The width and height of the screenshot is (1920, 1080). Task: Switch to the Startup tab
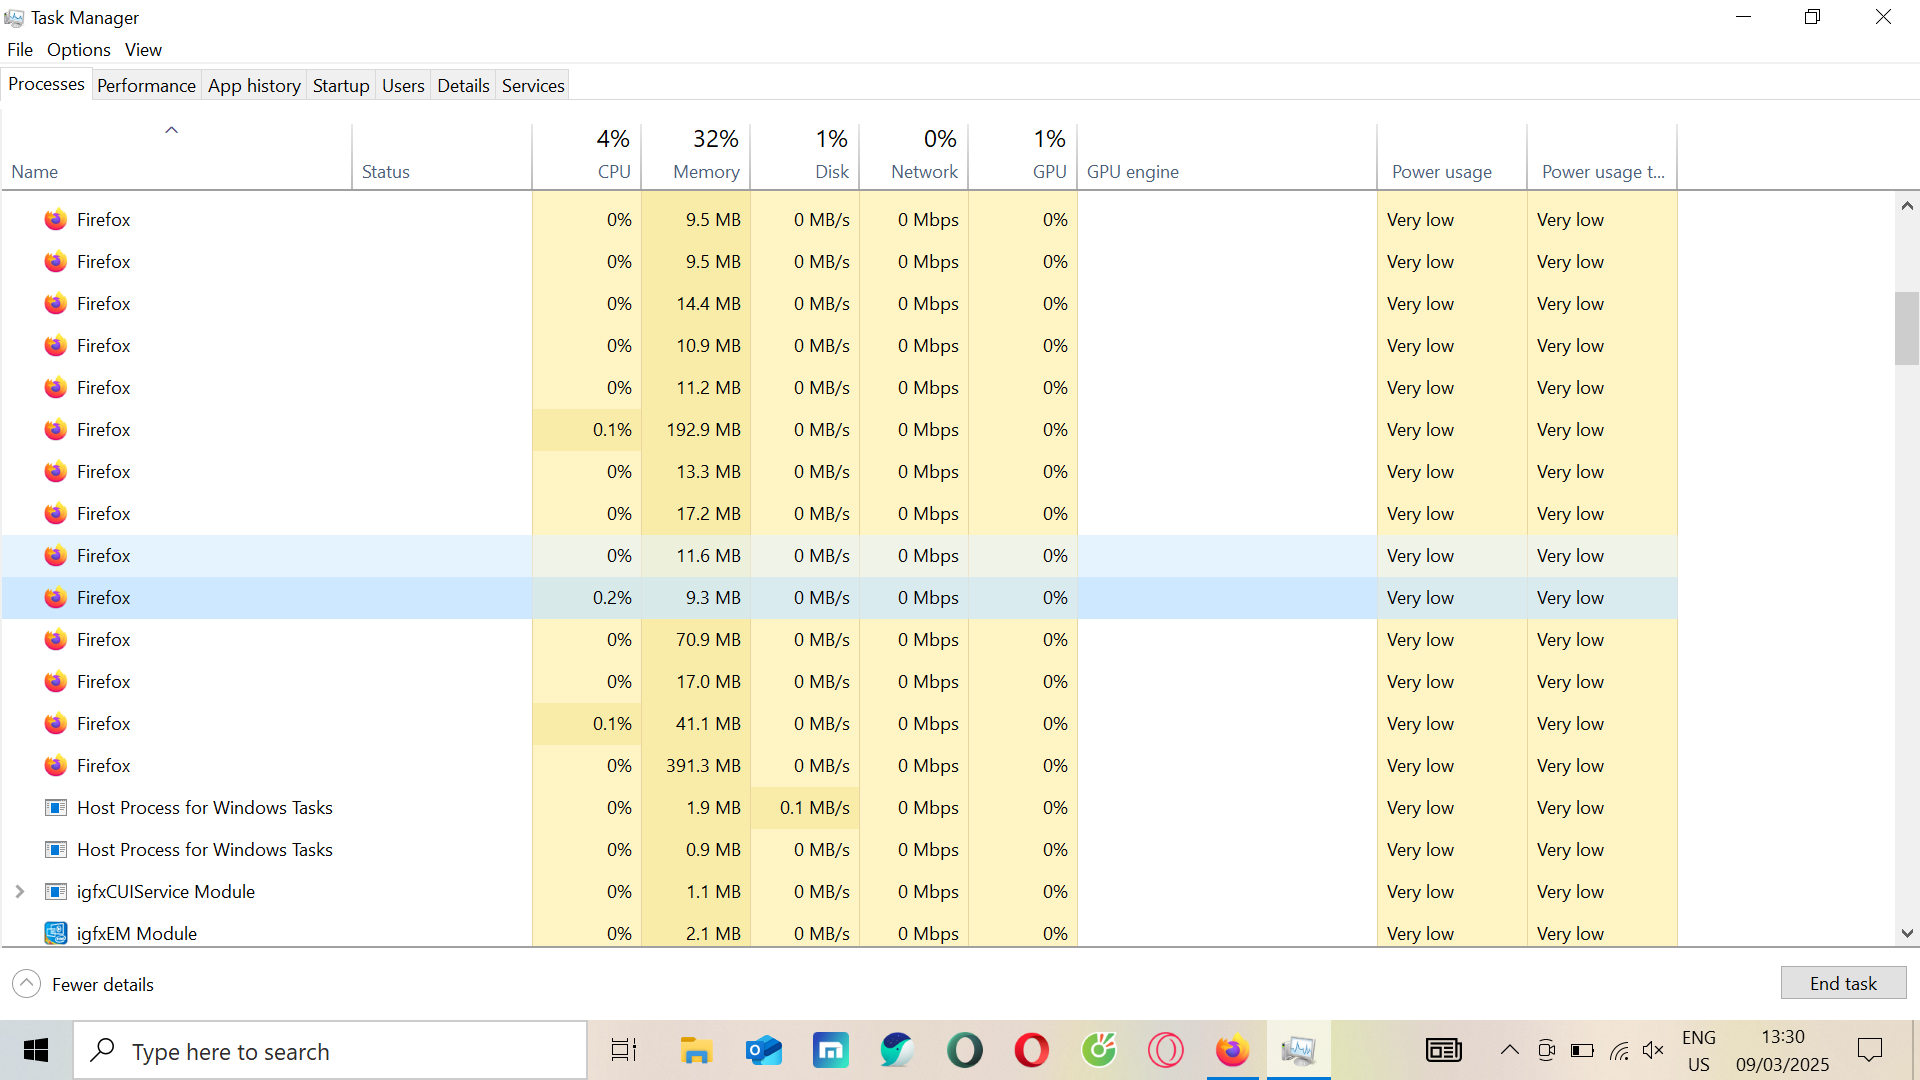pos(341,86)
